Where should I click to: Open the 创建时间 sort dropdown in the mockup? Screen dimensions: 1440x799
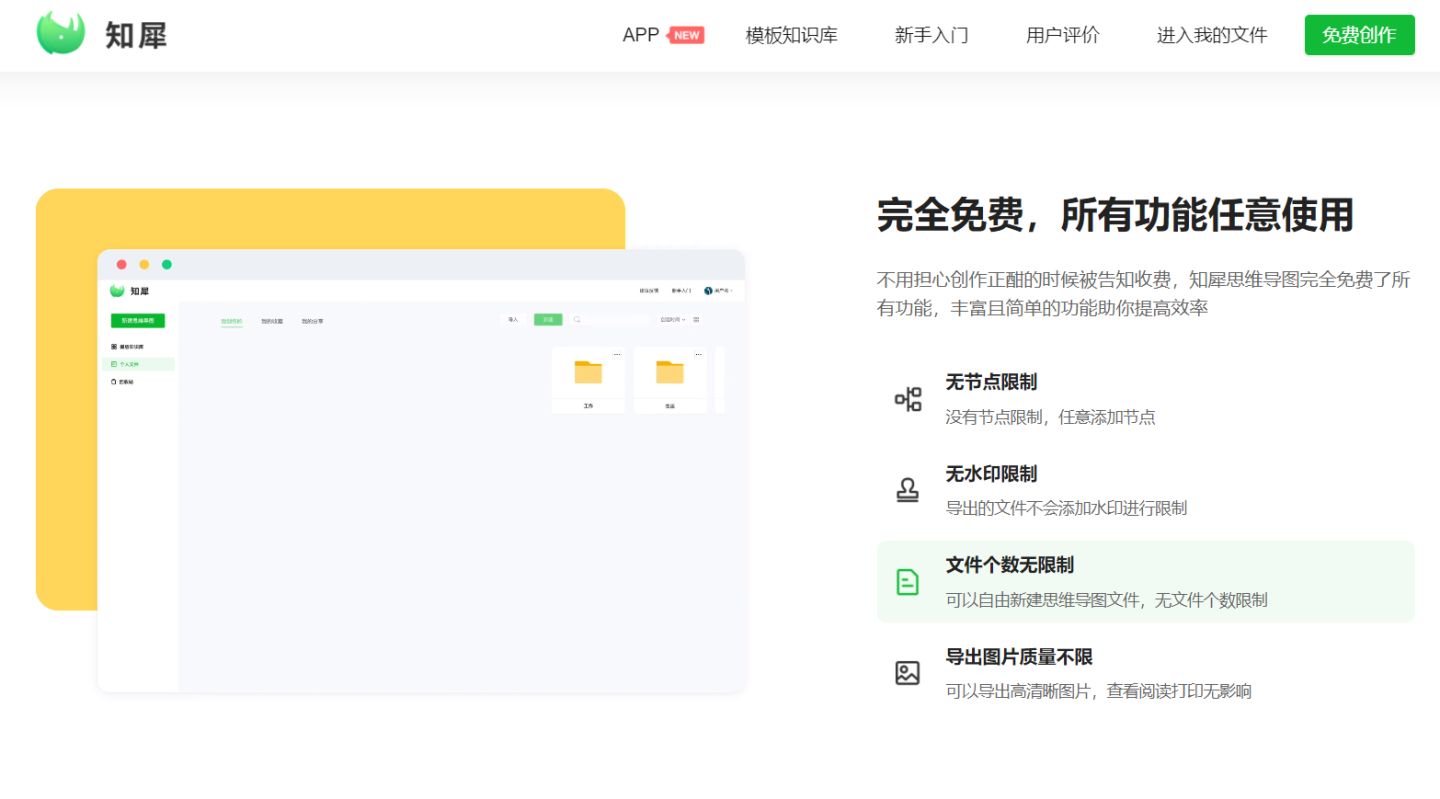pos(671,320)
